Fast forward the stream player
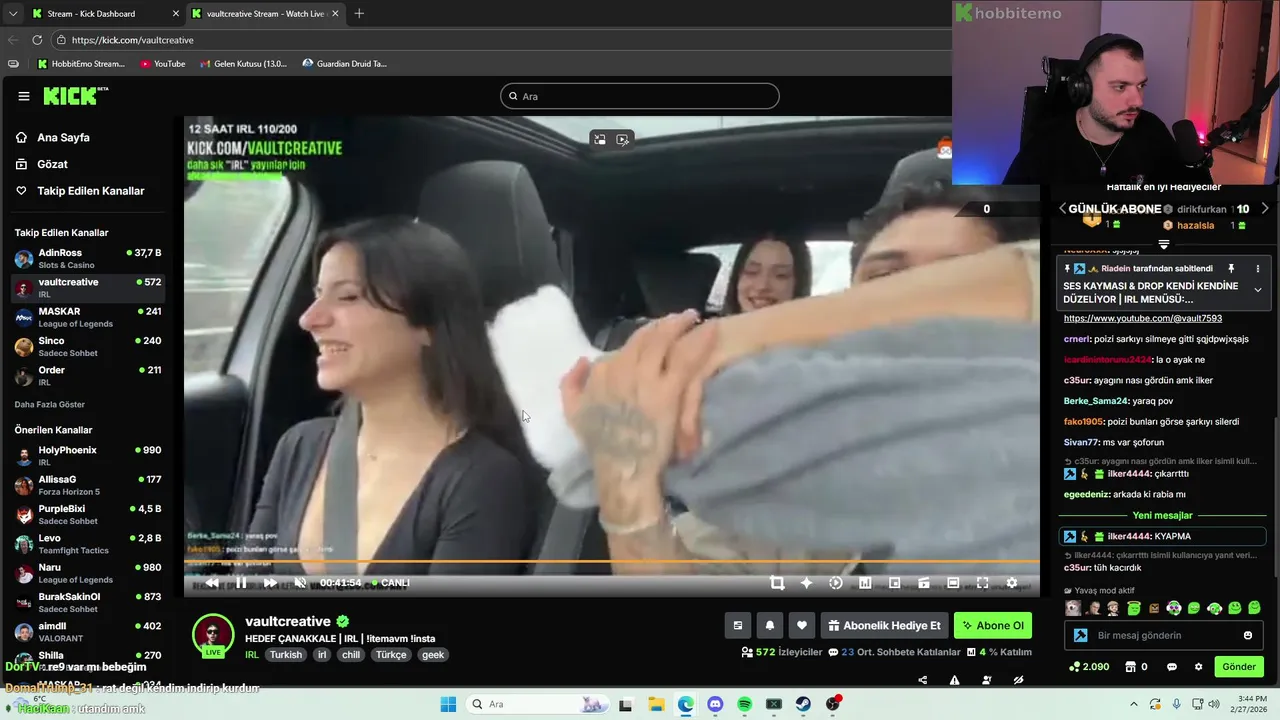1280x720 pixels. pos(270,583)
